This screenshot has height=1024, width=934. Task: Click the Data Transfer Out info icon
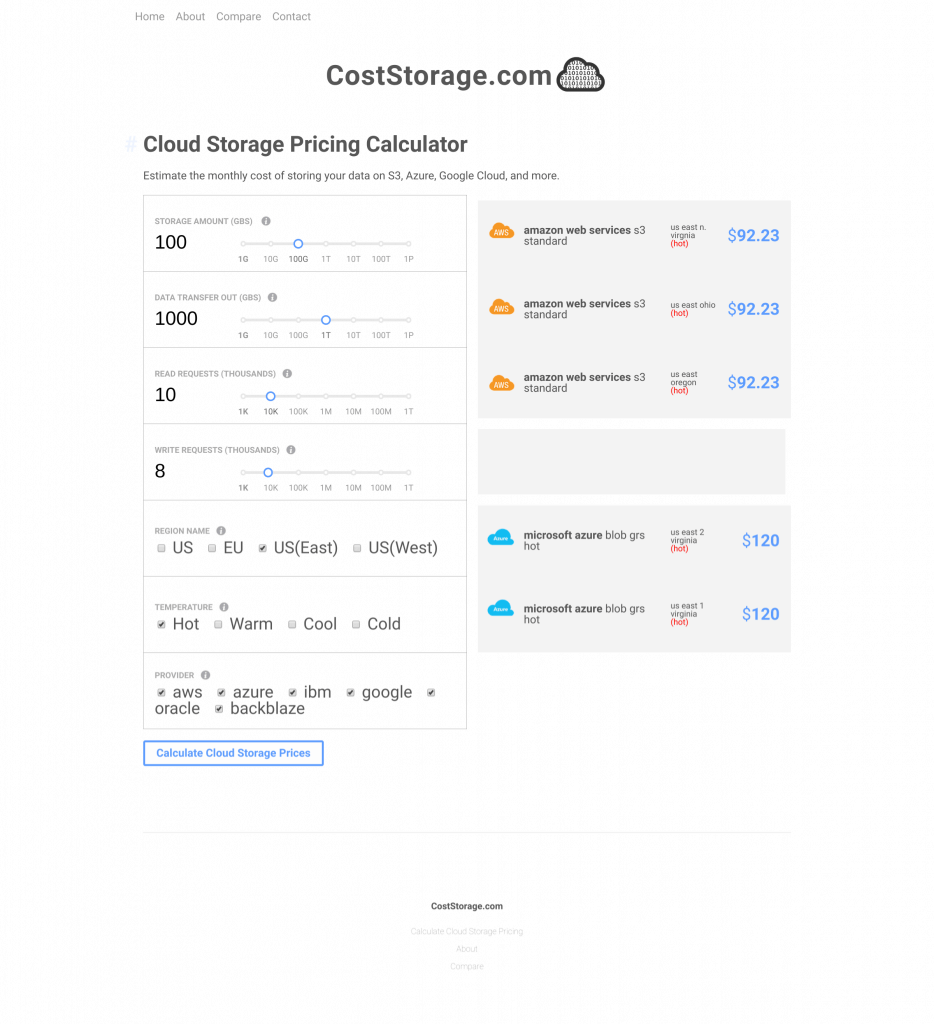pos(272,297)
